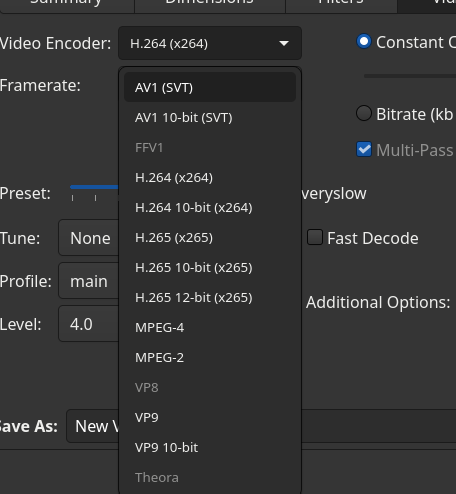Select H.265 (x265) encoder
The height and width of the screenshot is (494, 456).
tap(210, 238)
